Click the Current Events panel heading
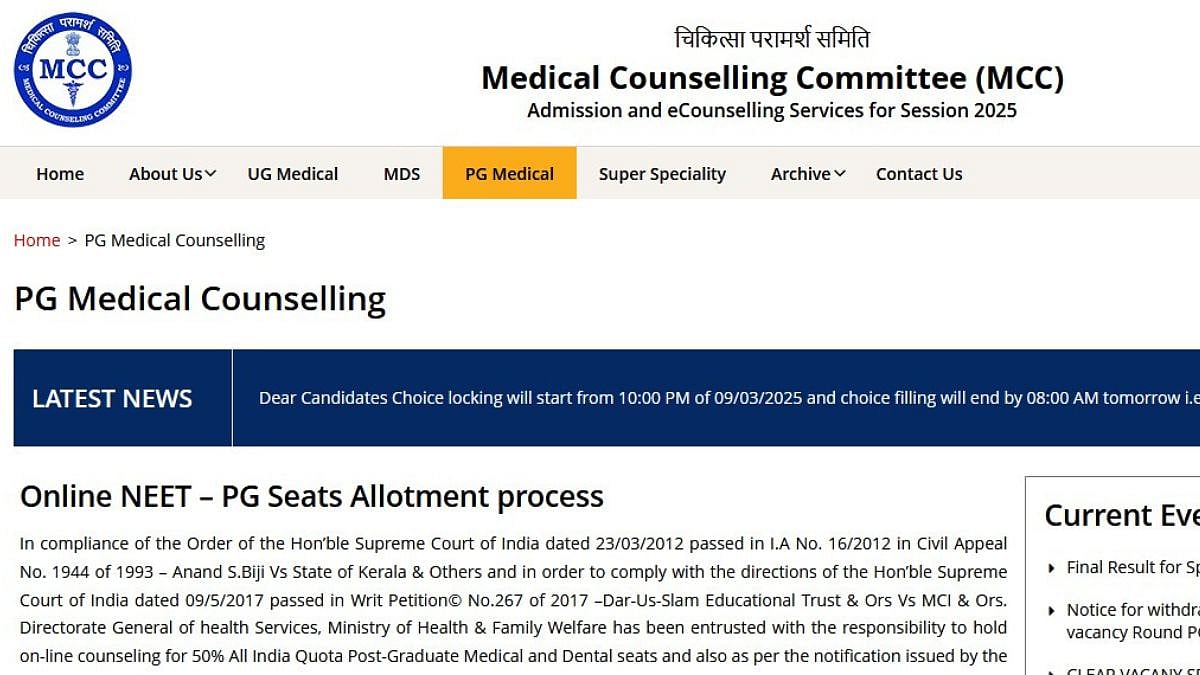 [x=1121, y=515]
